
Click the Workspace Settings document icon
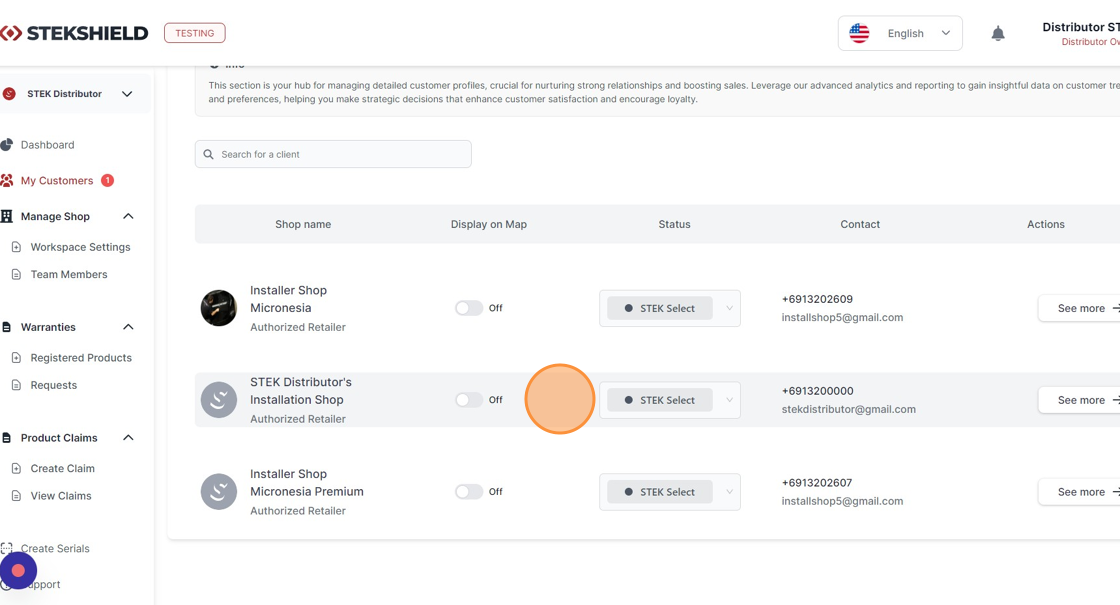click(x=16, y=247)
